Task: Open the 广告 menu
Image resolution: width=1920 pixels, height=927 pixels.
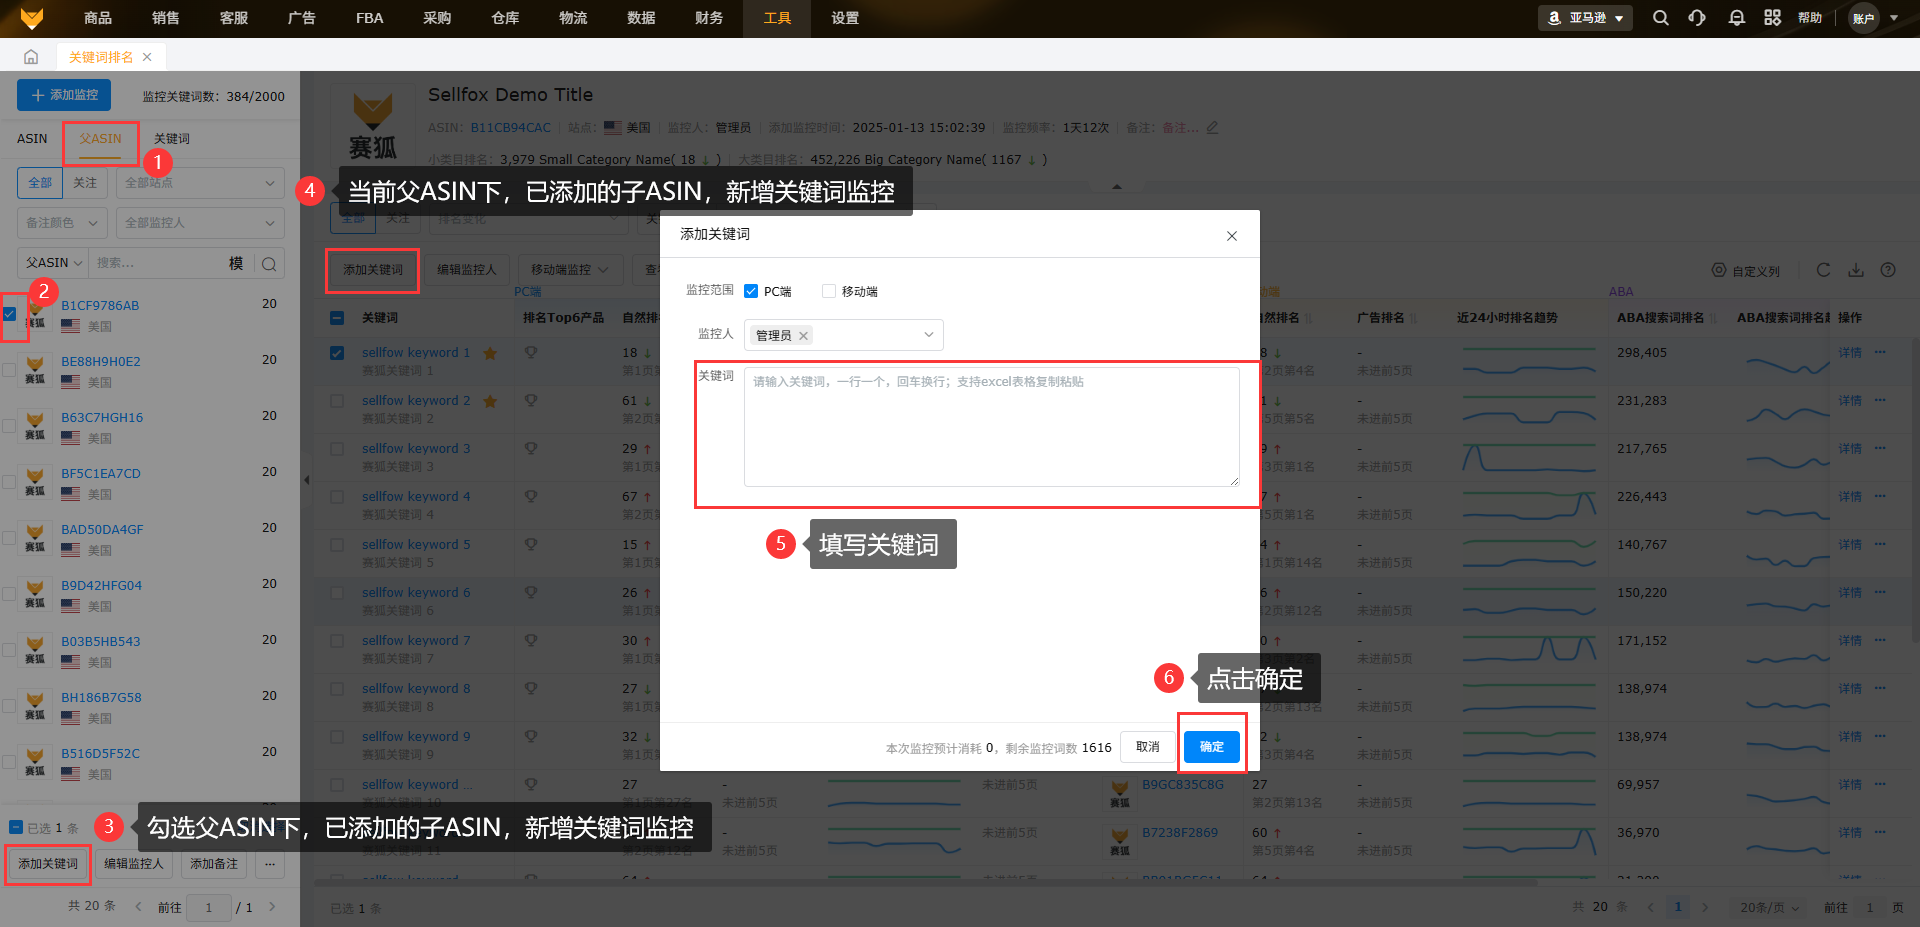Action: (x=302, y=18)
